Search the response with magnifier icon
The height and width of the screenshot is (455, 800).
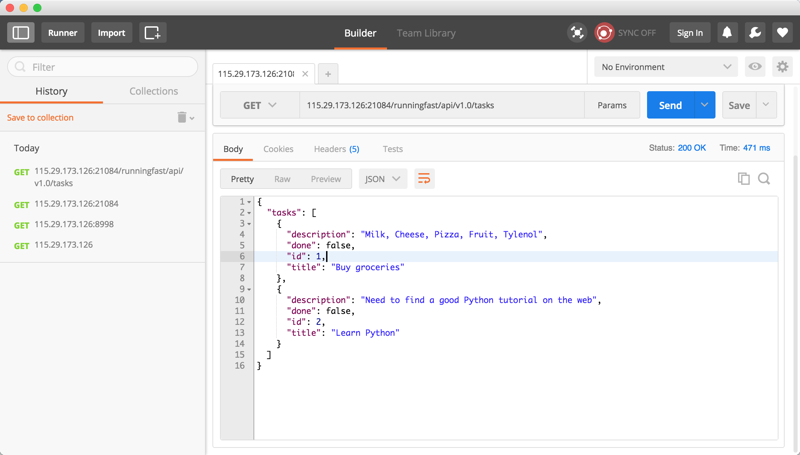coord(764,179)
